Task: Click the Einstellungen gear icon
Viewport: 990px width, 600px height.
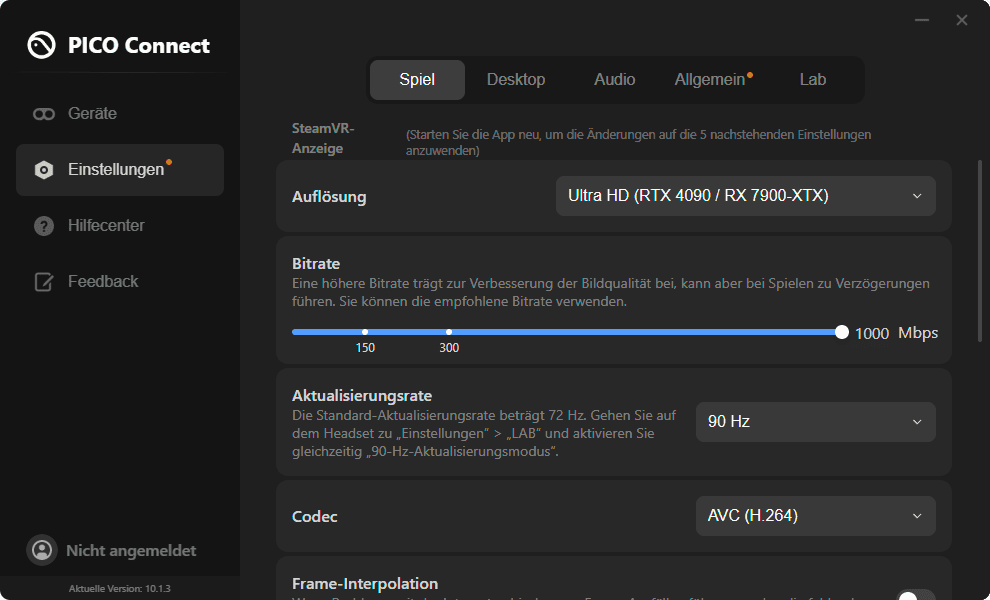Action: (x=44, y=170)
